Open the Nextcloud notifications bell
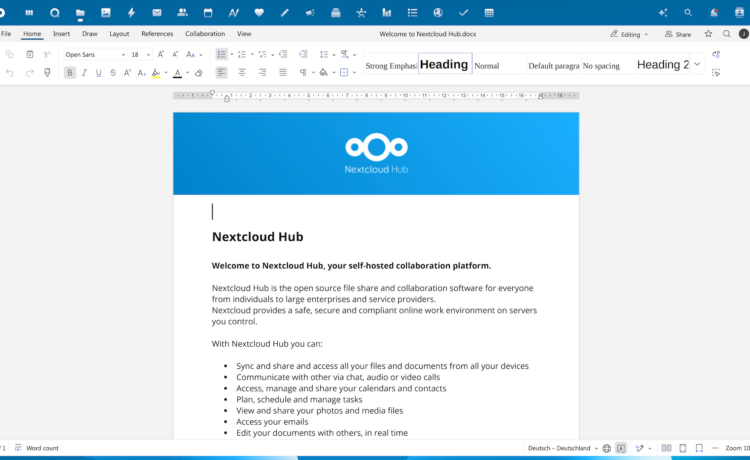 click(x=713, y=13)
